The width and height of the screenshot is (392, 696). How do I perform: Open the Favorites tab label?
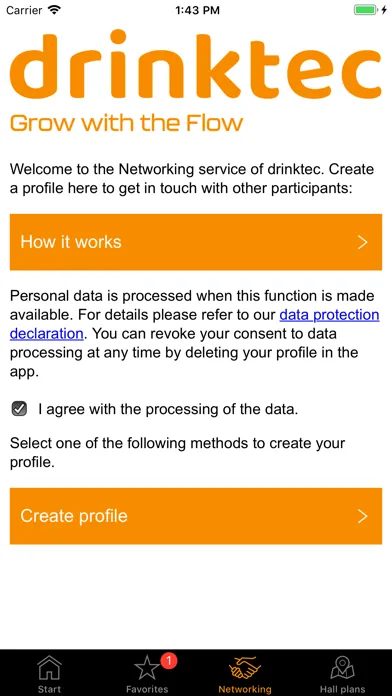147,689
